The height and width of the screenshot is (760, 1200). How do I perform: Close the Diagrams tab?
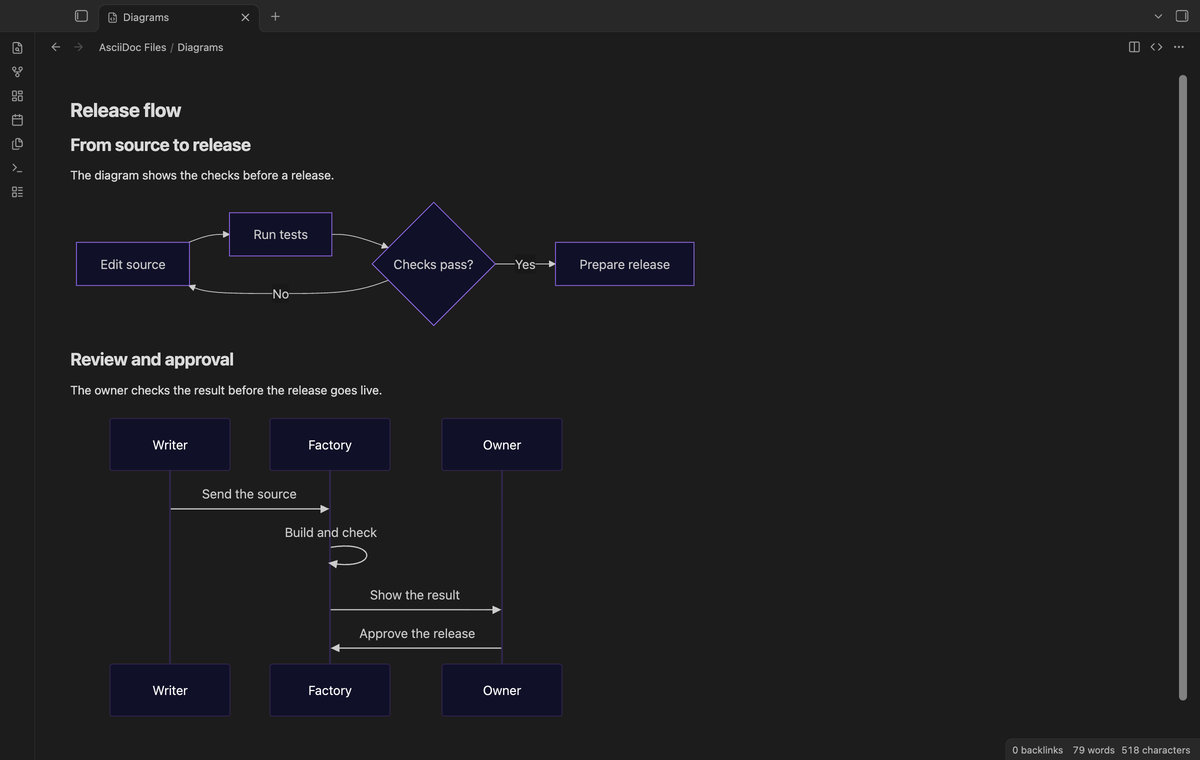(245, 17)
